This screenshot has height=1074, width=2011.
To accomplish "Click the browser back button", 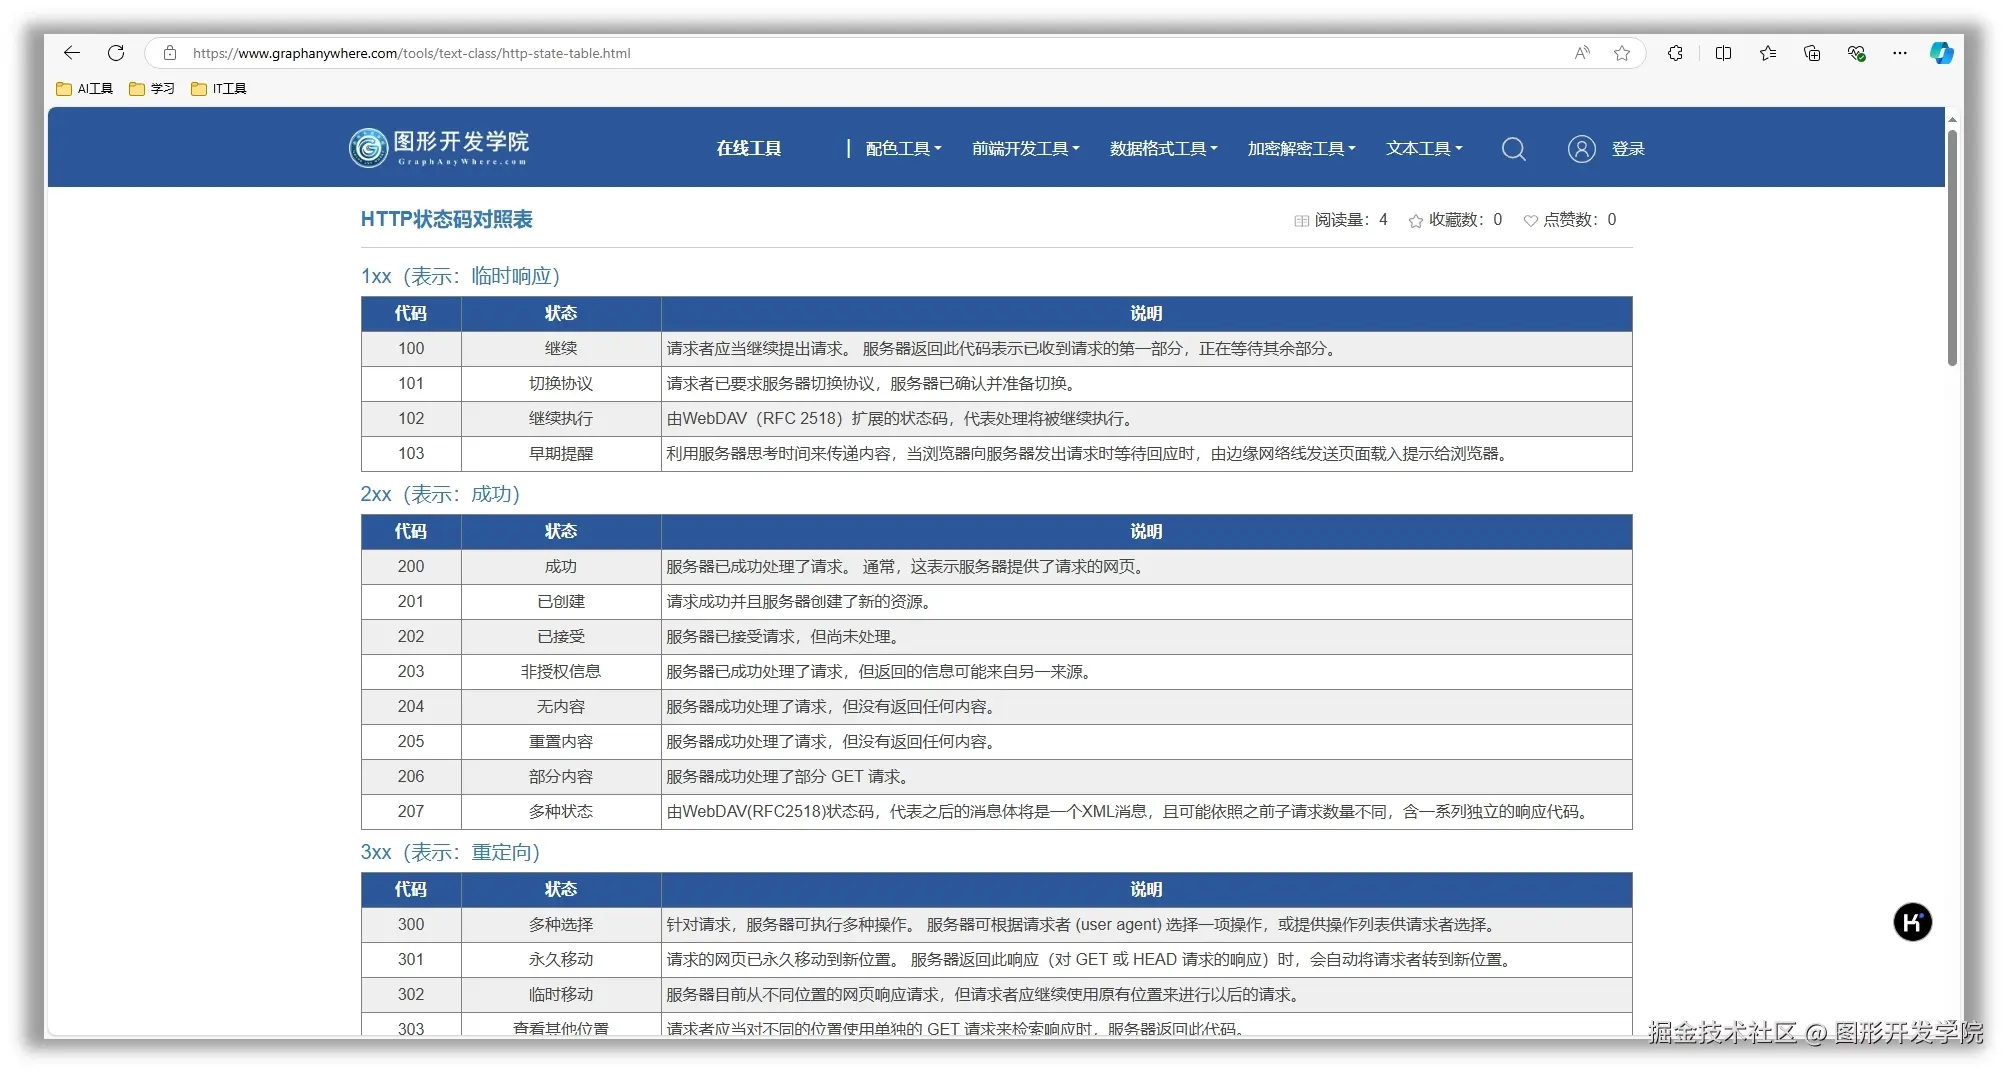I will [71, 53].
